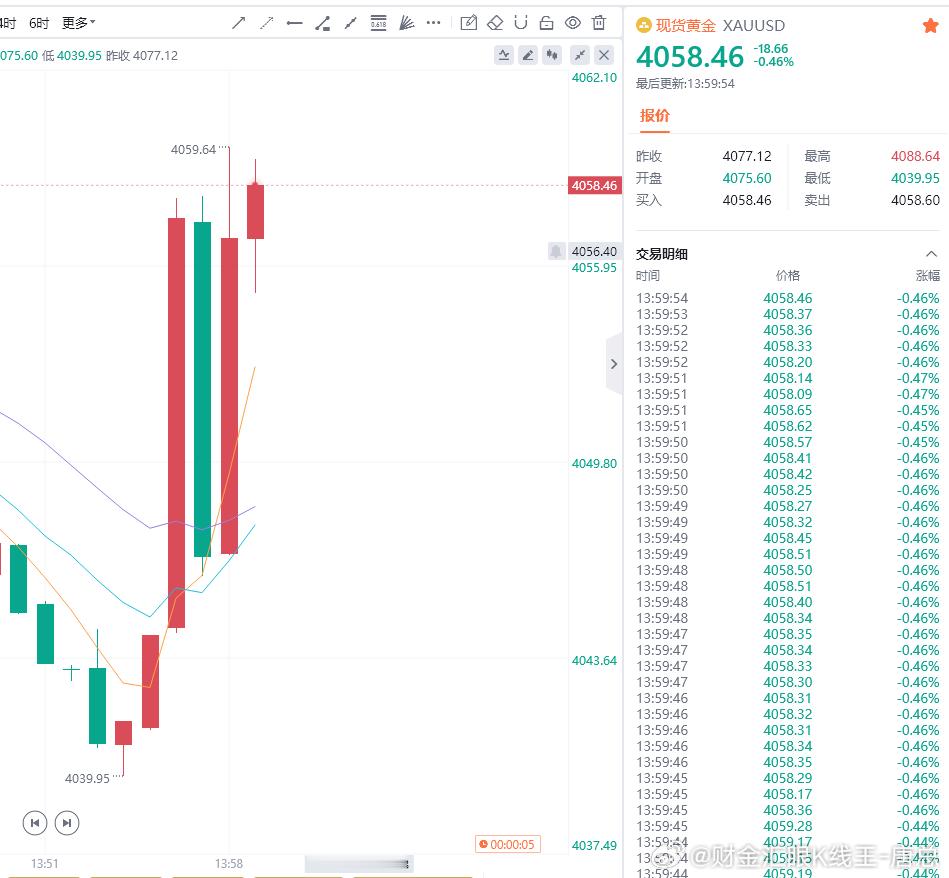This screenshot has width=949, height=878.
Task: Click the 开盘 value 4075.60
Action: [747, 178]
